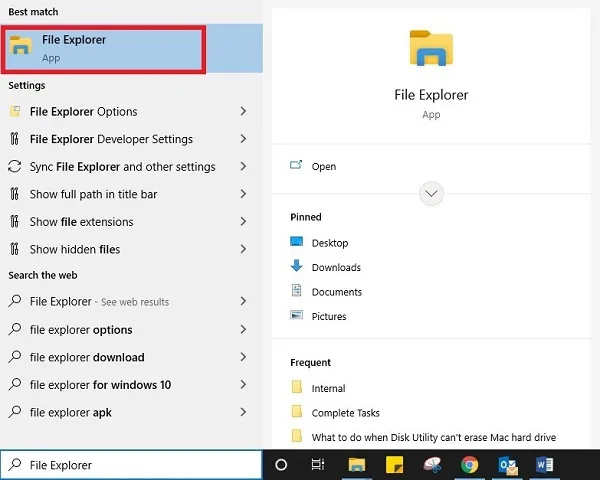
Task: Expand arrow beside Show hidden files
Action: [x=243, y=249]
